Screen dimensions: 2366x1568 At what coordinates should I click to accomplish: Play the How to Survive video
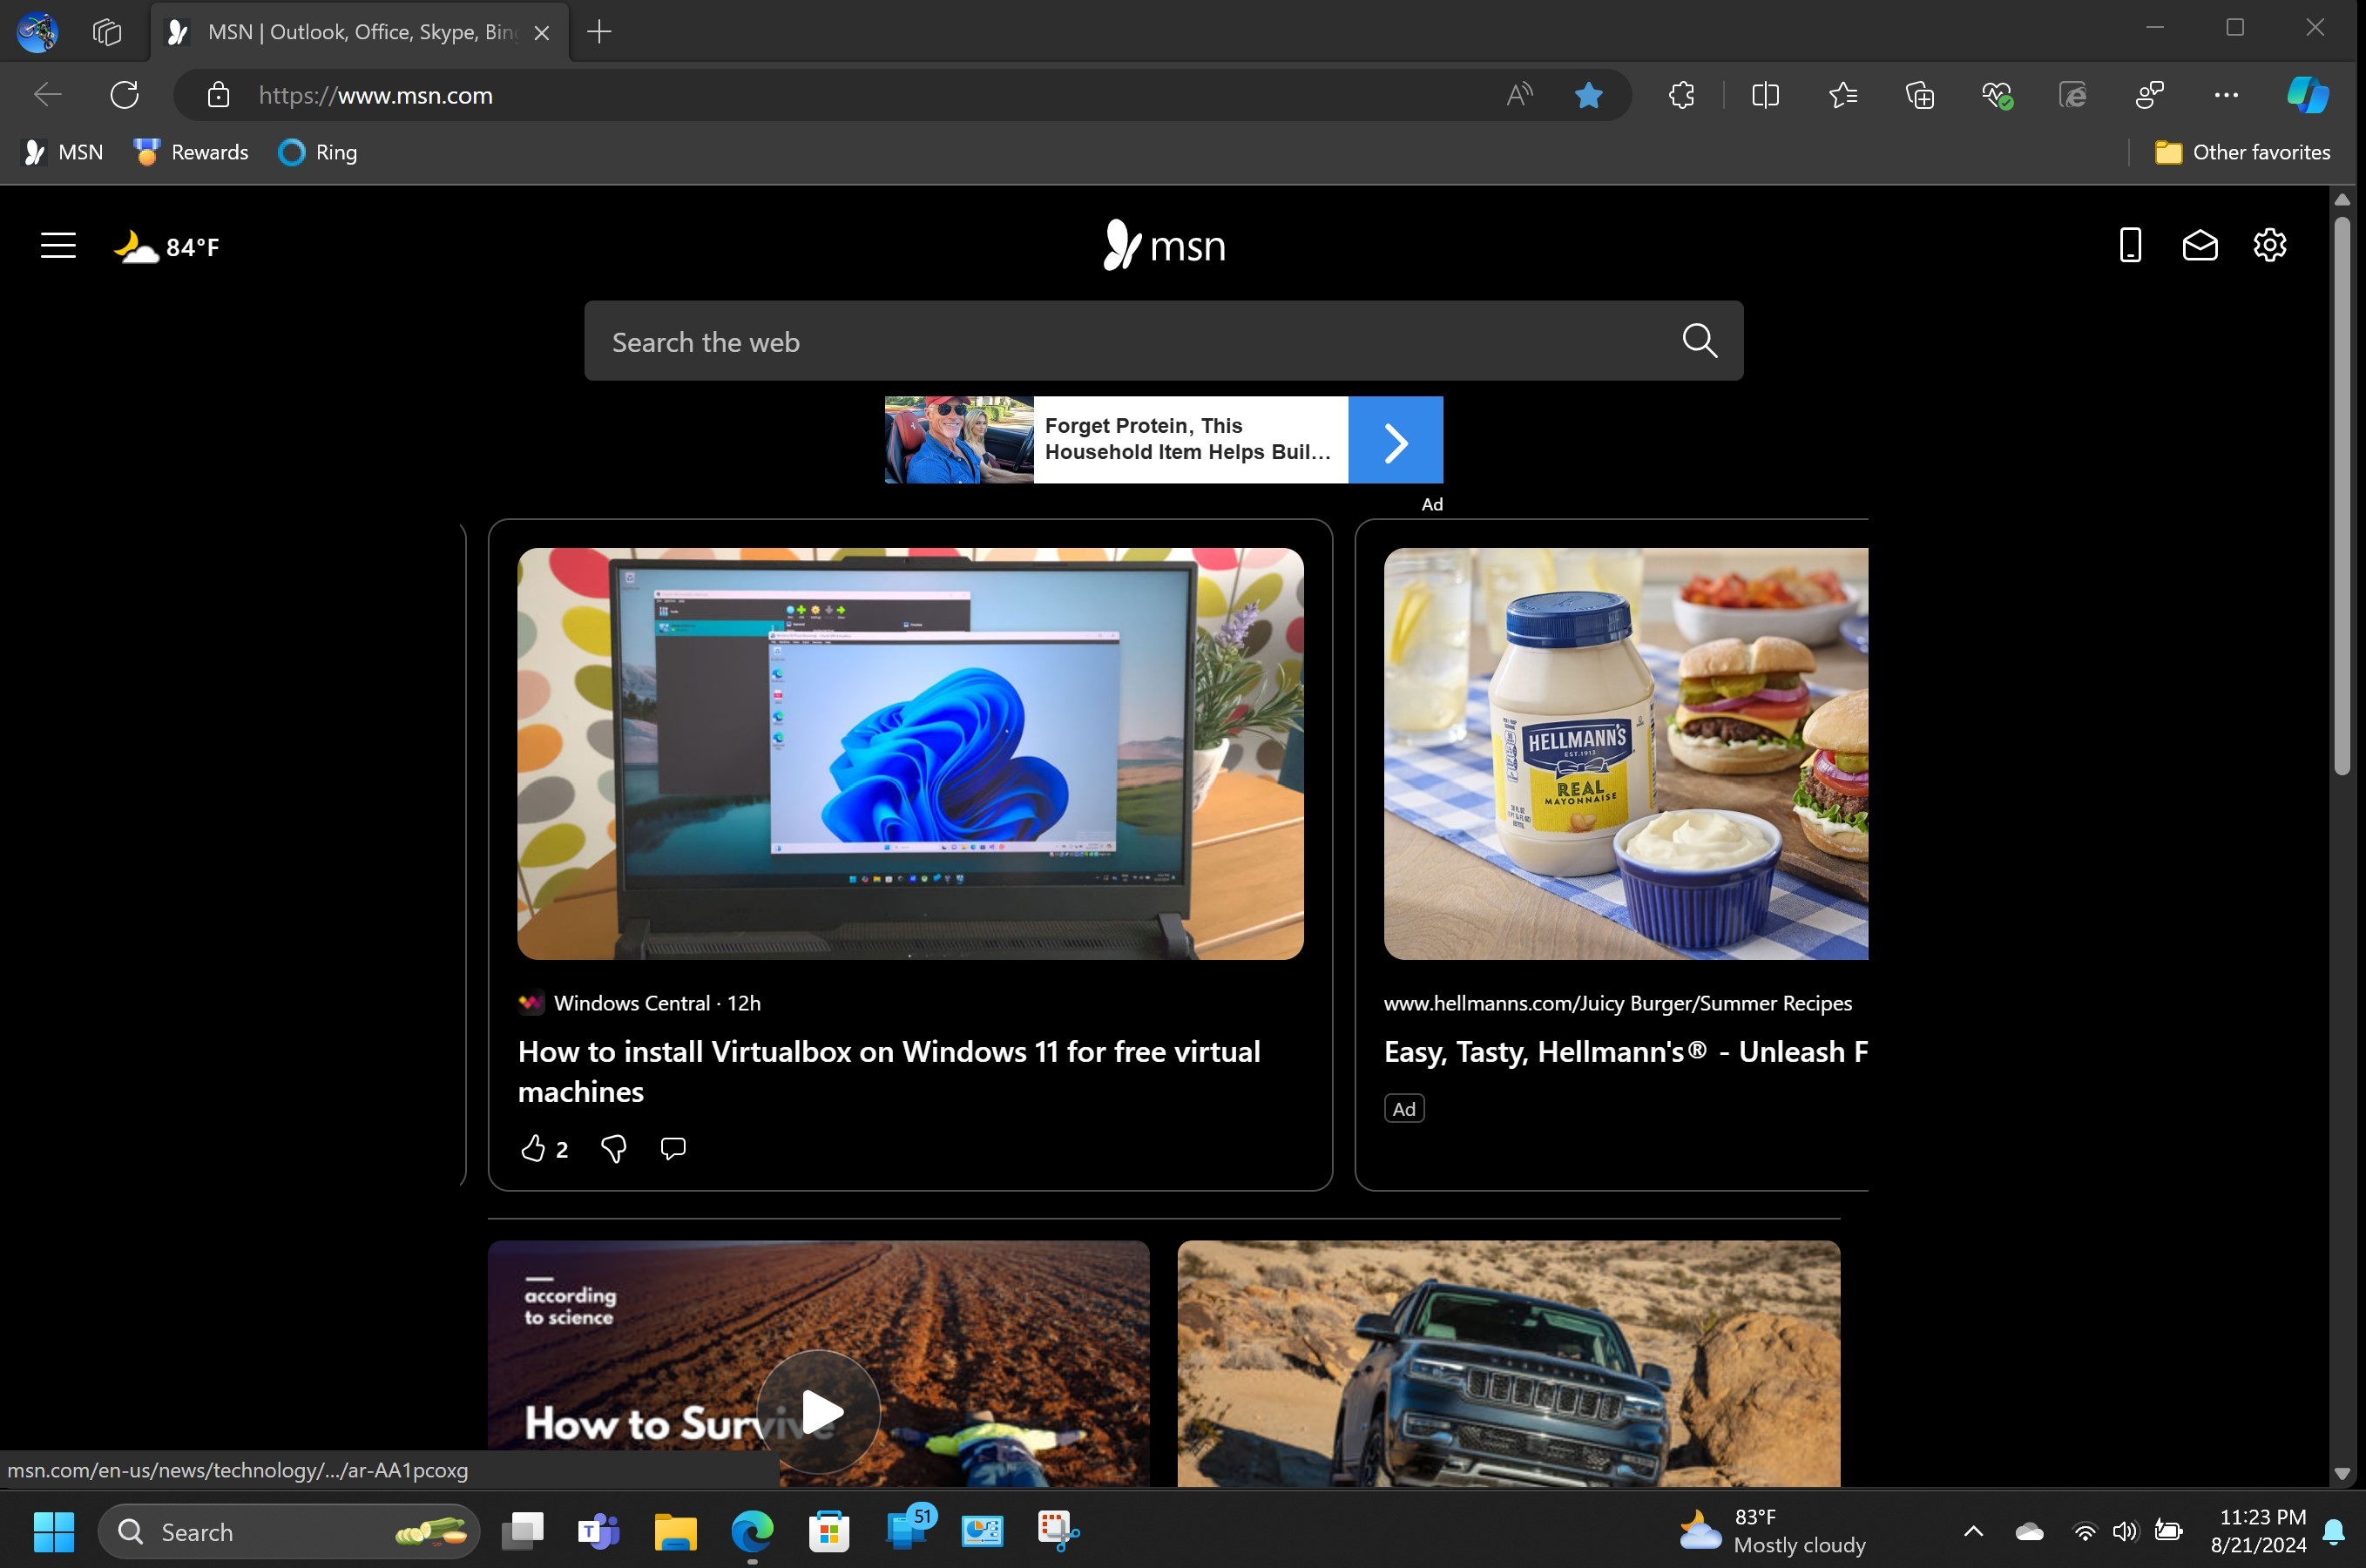tap(819, 1410)
